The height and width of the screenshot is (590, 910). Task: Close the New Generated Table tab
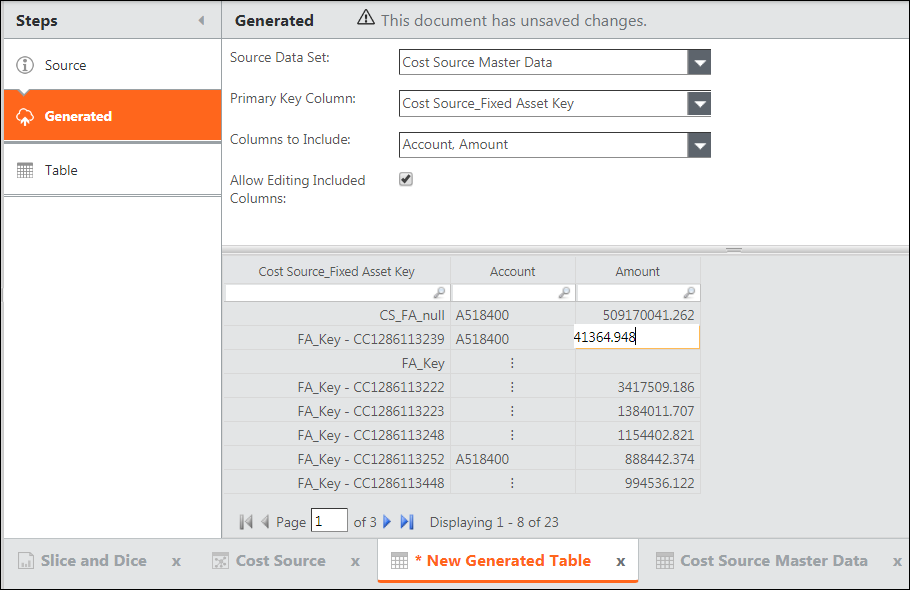620,562
